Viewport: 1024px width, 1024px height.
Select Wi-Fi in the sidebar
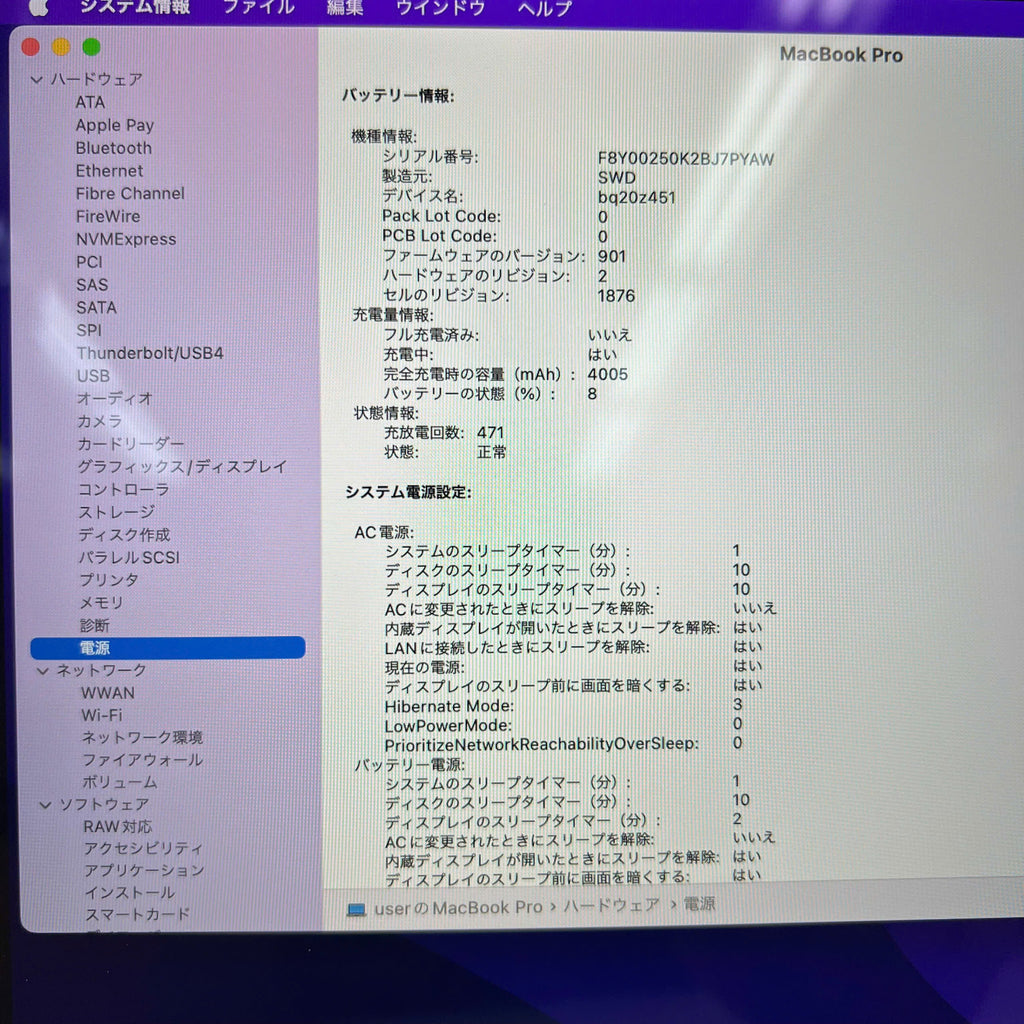[102, 716]
